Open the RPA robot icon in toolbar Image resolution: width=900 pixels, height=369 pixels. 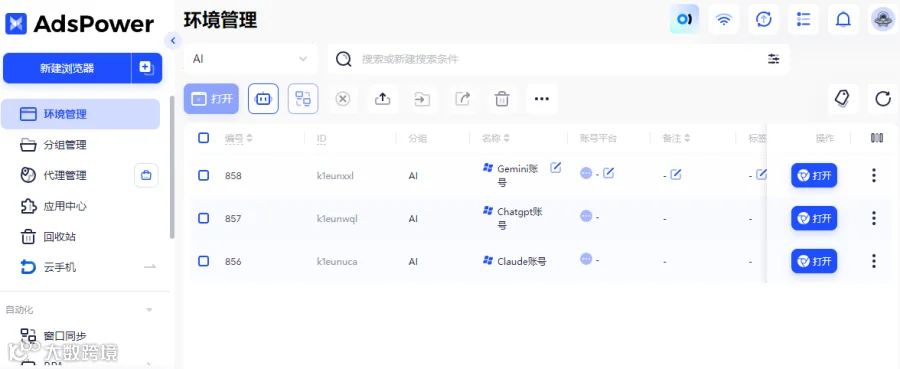(x=263, y=99)
